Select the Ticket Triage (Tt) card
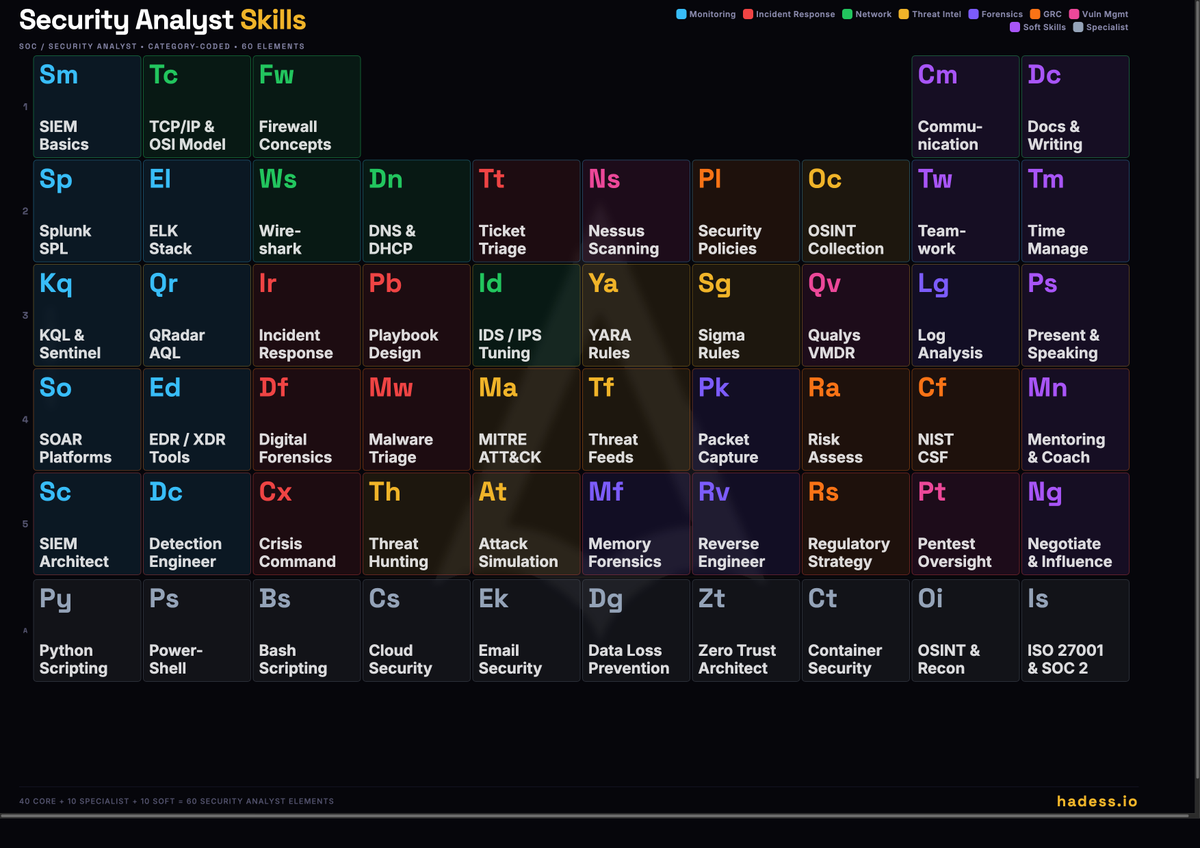Screen dimensions: 1200x848 tap(527, 211)
